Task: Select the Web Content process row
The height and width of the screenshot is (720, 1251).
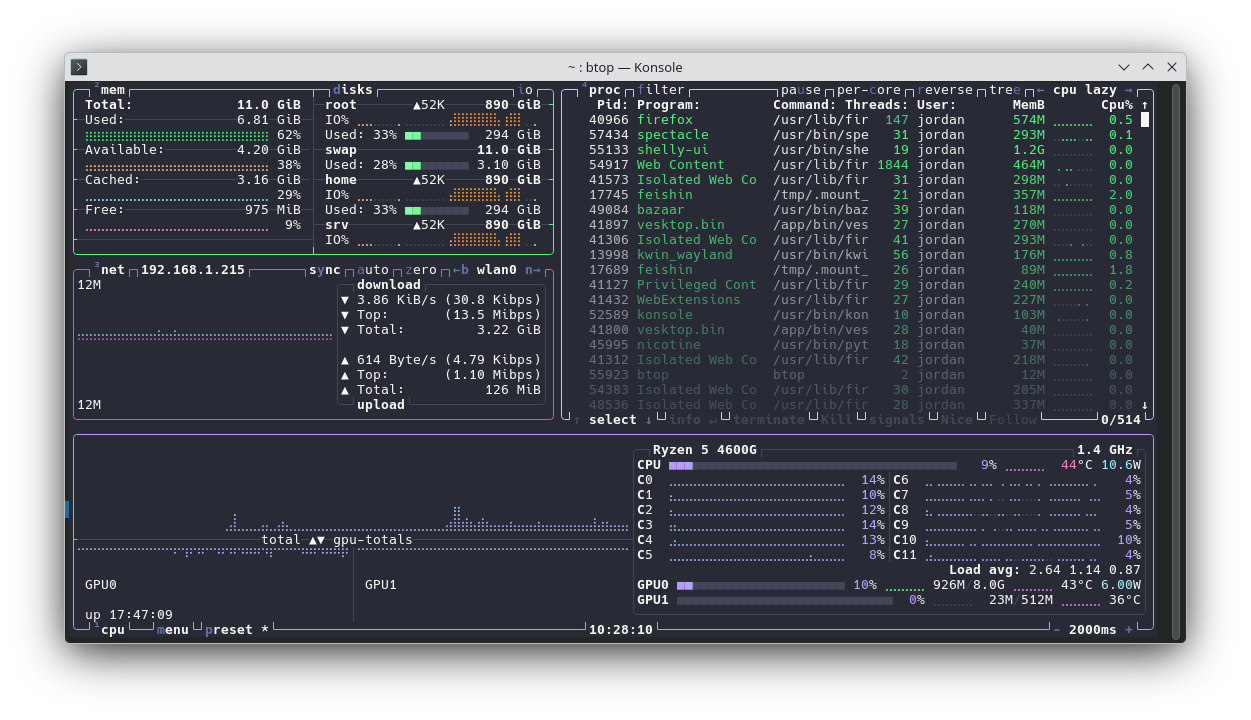Action: coord(861,165)
